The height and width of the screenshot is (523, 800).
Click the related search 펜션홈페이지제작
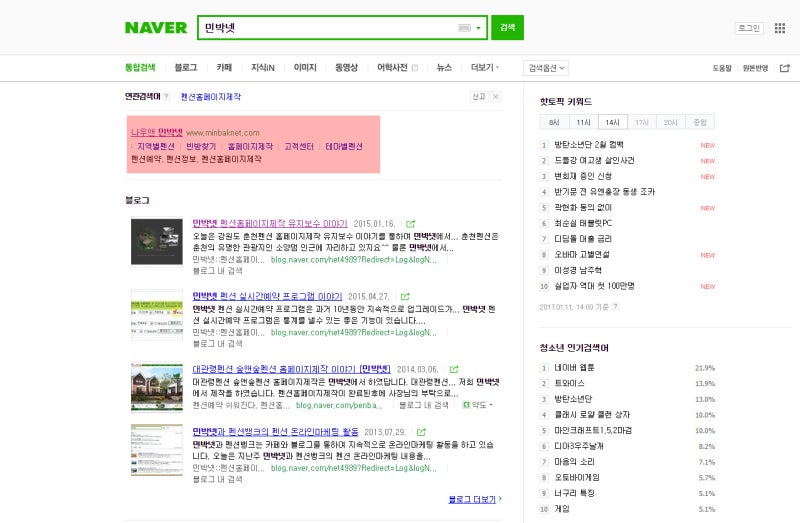coord(211,96)
